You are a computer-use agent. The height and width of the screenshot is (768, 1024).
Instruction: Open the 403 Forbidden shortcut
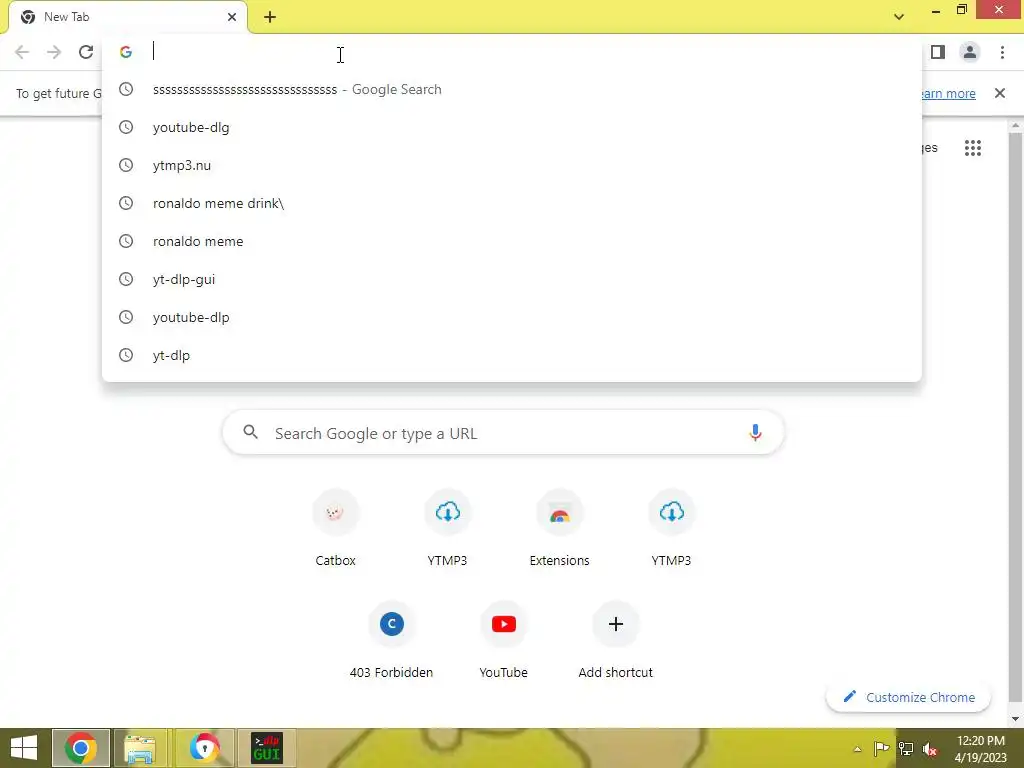pos(391,640)
